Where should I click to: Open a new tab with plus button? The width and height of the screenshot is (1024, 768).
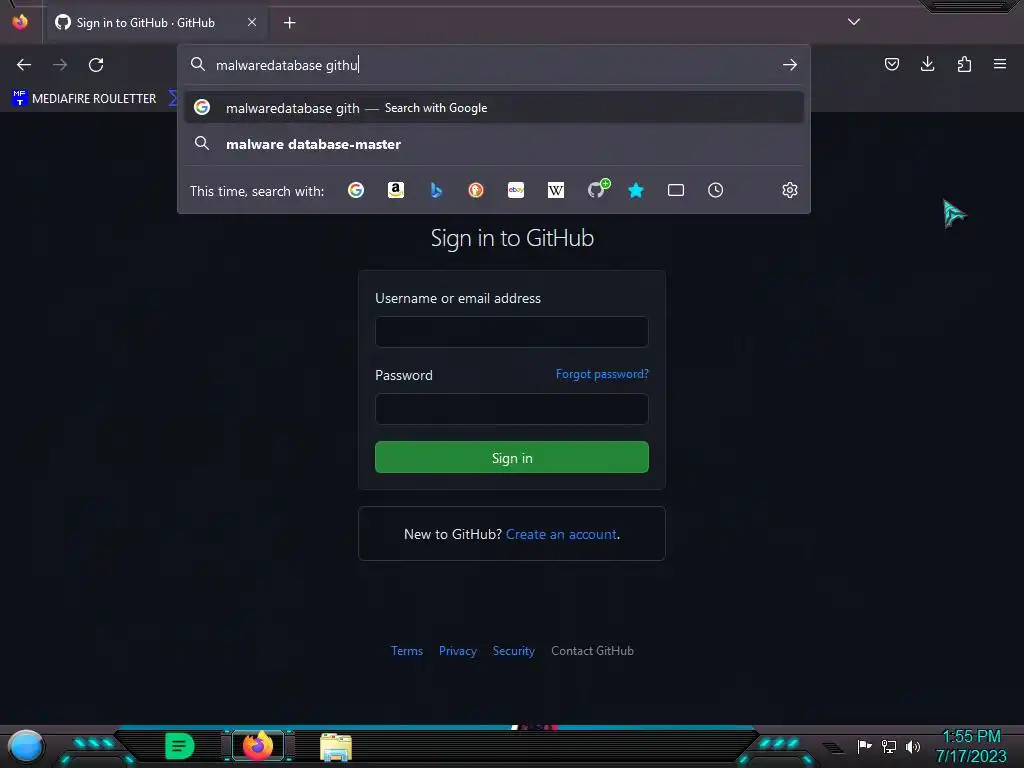coord(289,23)
